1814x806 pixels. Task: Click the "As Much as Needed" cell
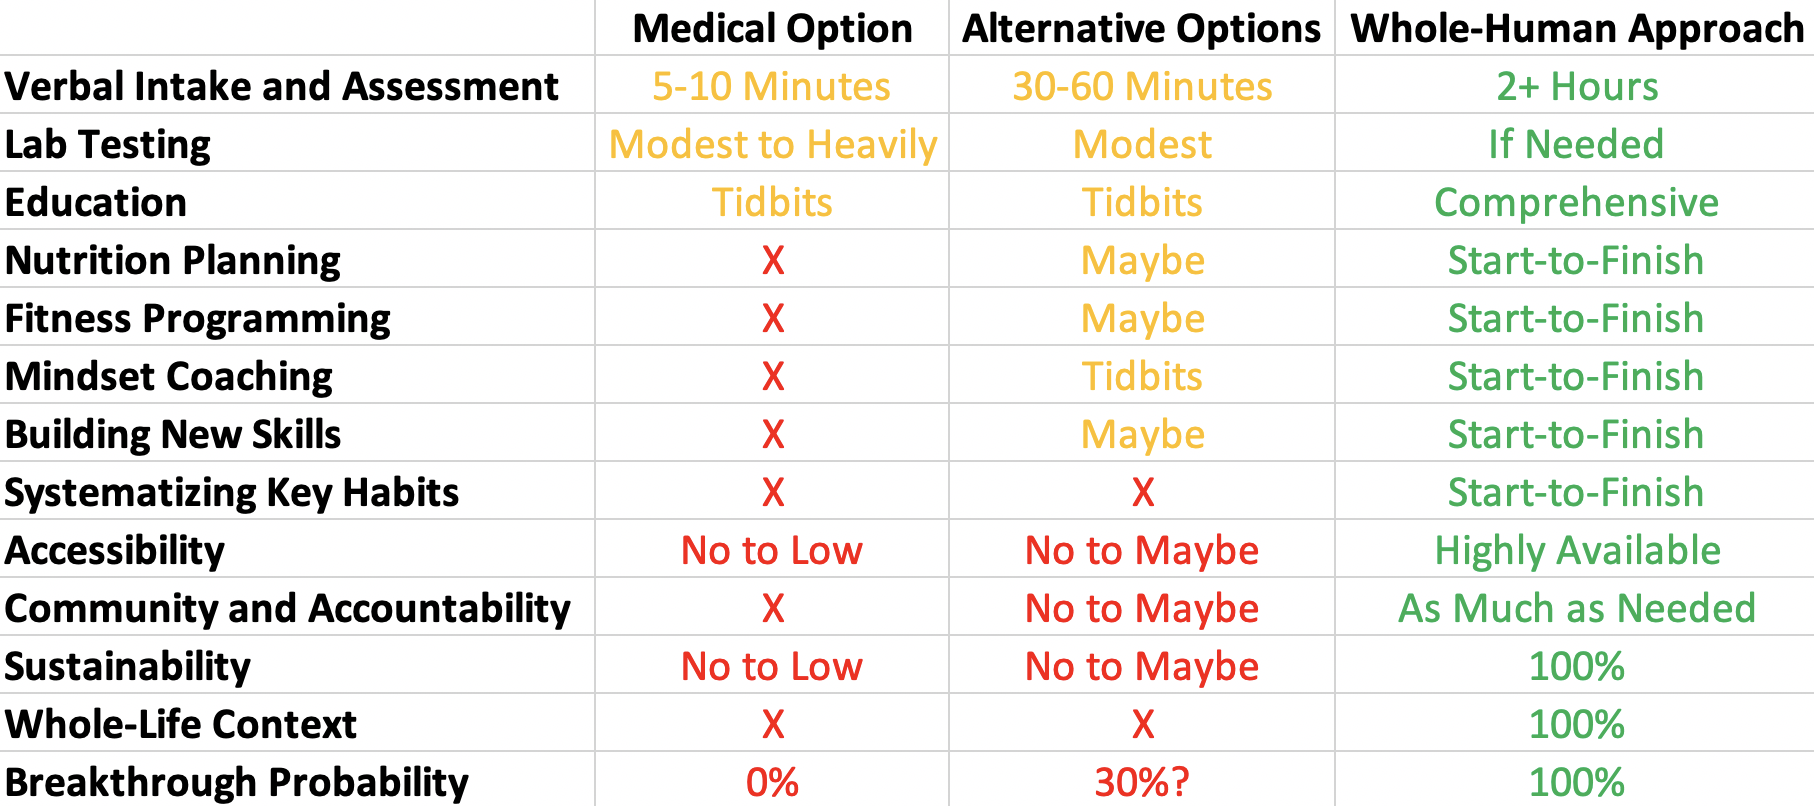1576,608
